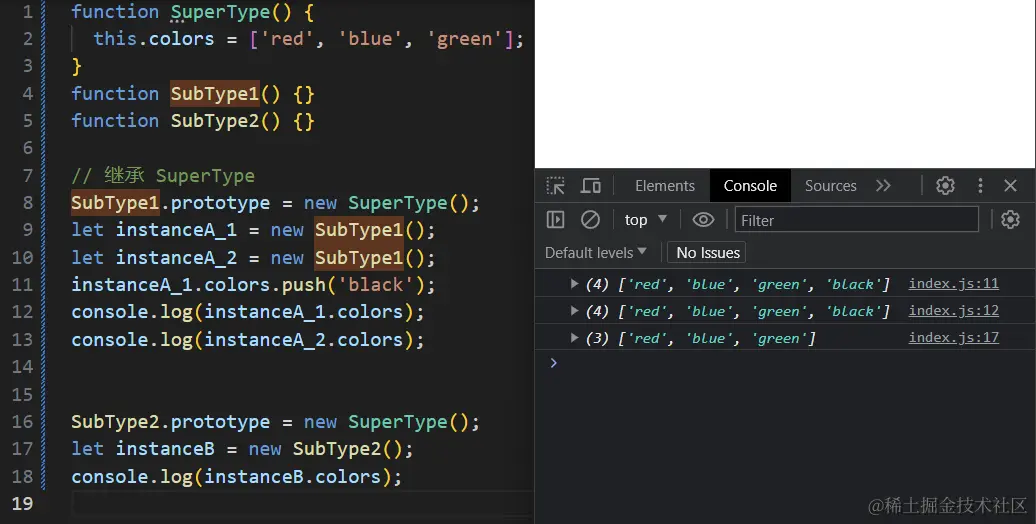The image size is (1036, 524).
Task: Click 'push' on line 11
Action: pyautogui.click(x=304, y=285)
